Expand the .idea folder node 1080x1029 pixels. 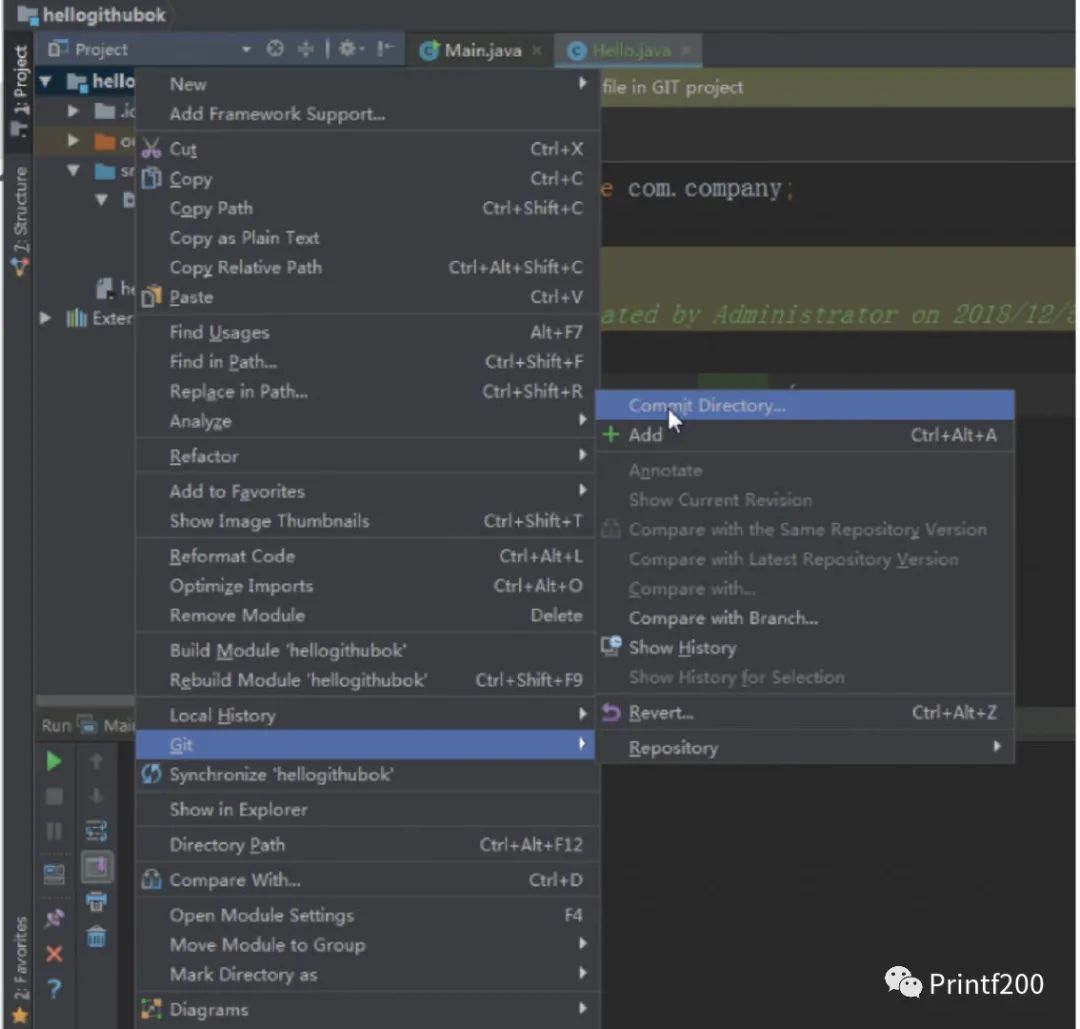click(72, 110)
